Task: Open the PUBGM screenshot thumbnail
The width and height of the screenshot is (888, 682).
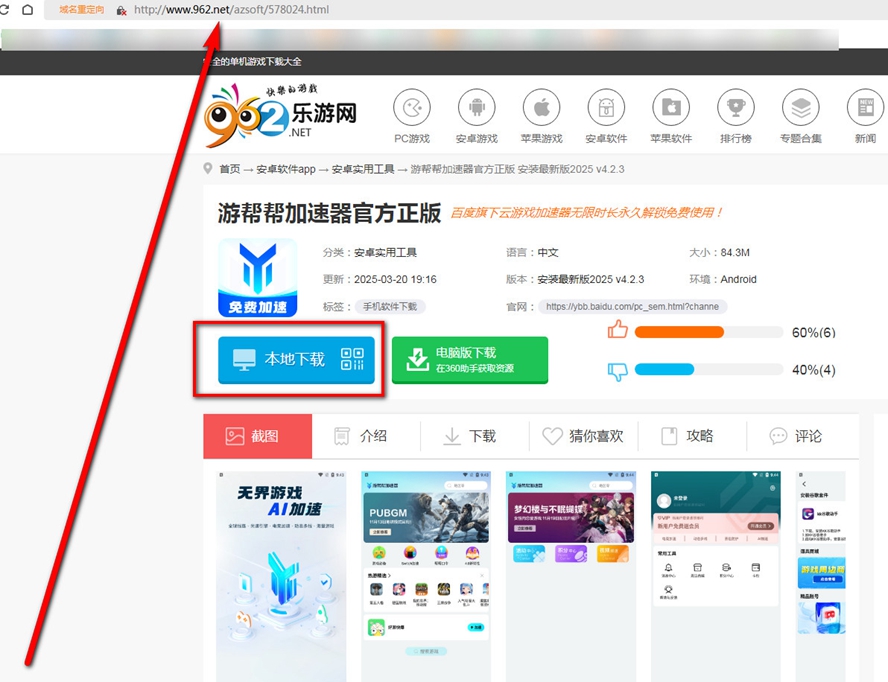Action: pyautogui.click(x=426, y=576)
